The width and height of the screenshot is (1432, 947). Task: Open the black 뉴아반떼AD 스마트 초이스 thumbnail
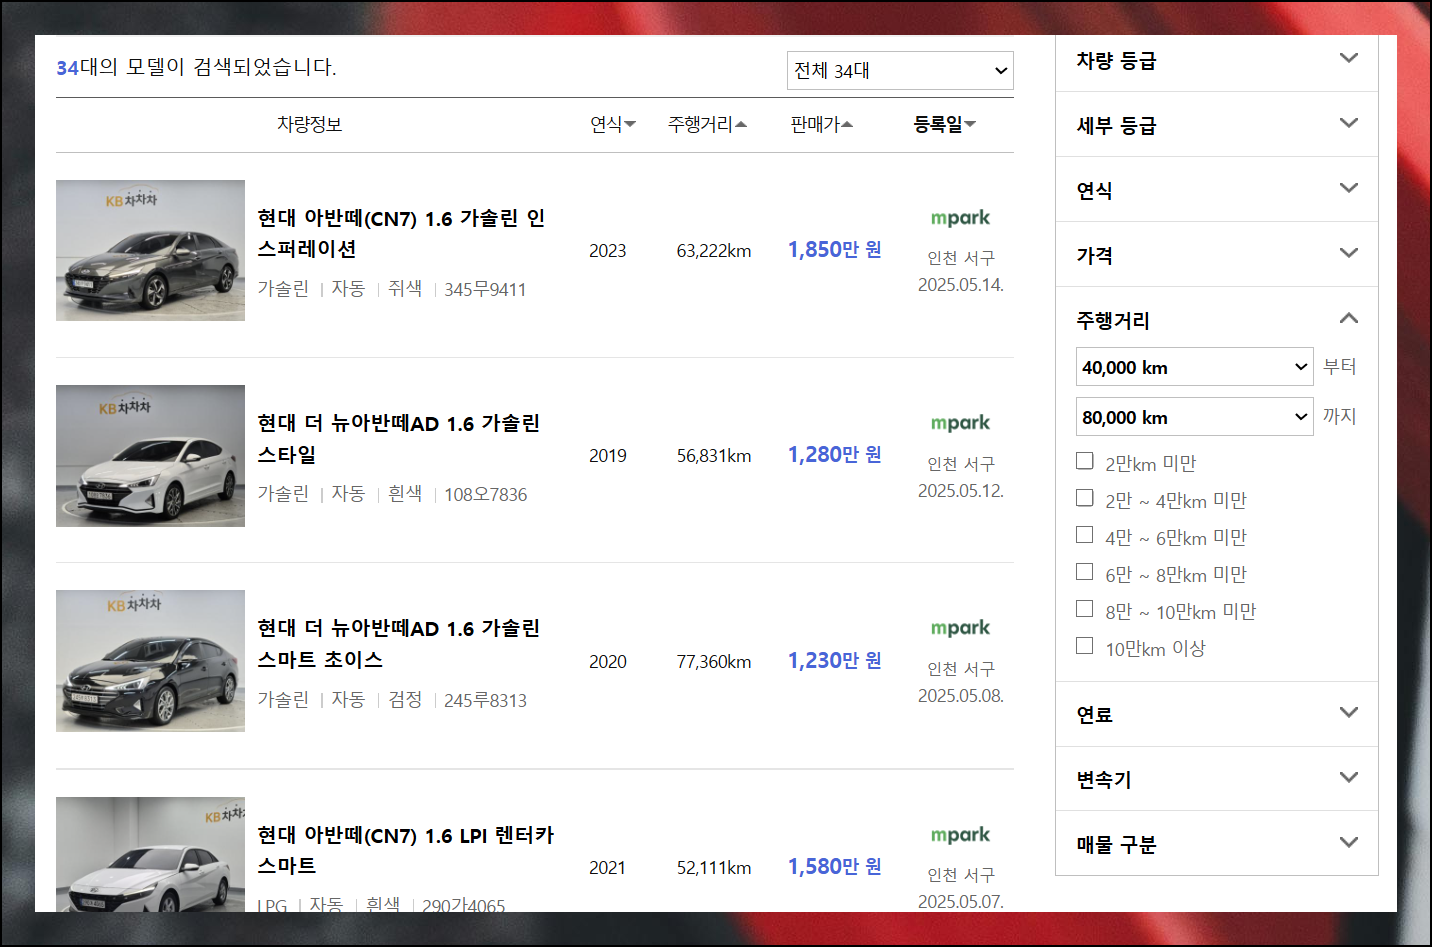pos(150,661)
